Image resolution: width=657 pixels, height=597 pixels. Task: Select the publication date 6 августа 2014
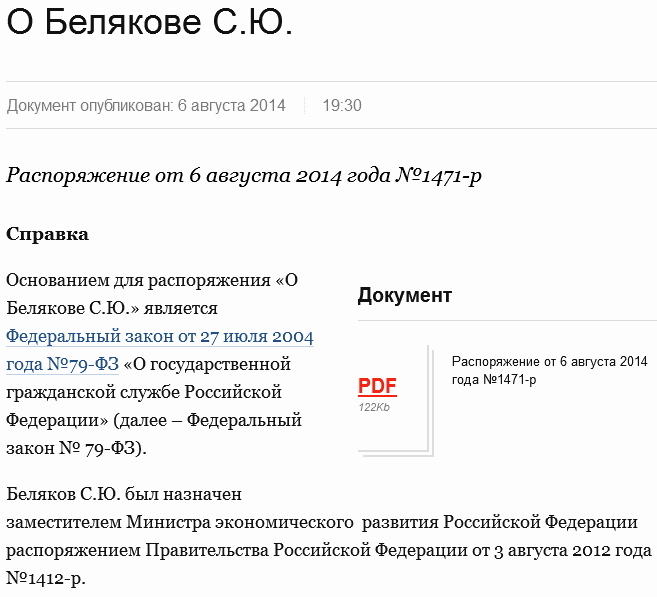[x=231, y=106]
